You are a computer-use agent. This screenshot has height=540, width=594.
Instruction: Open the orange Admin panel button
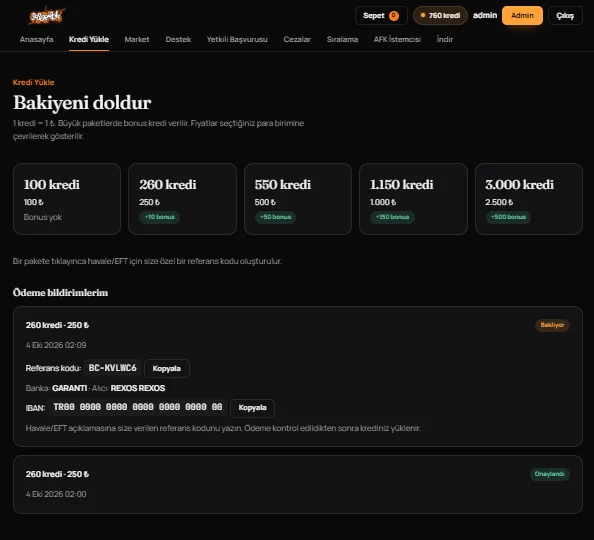[x=522, y=16]
